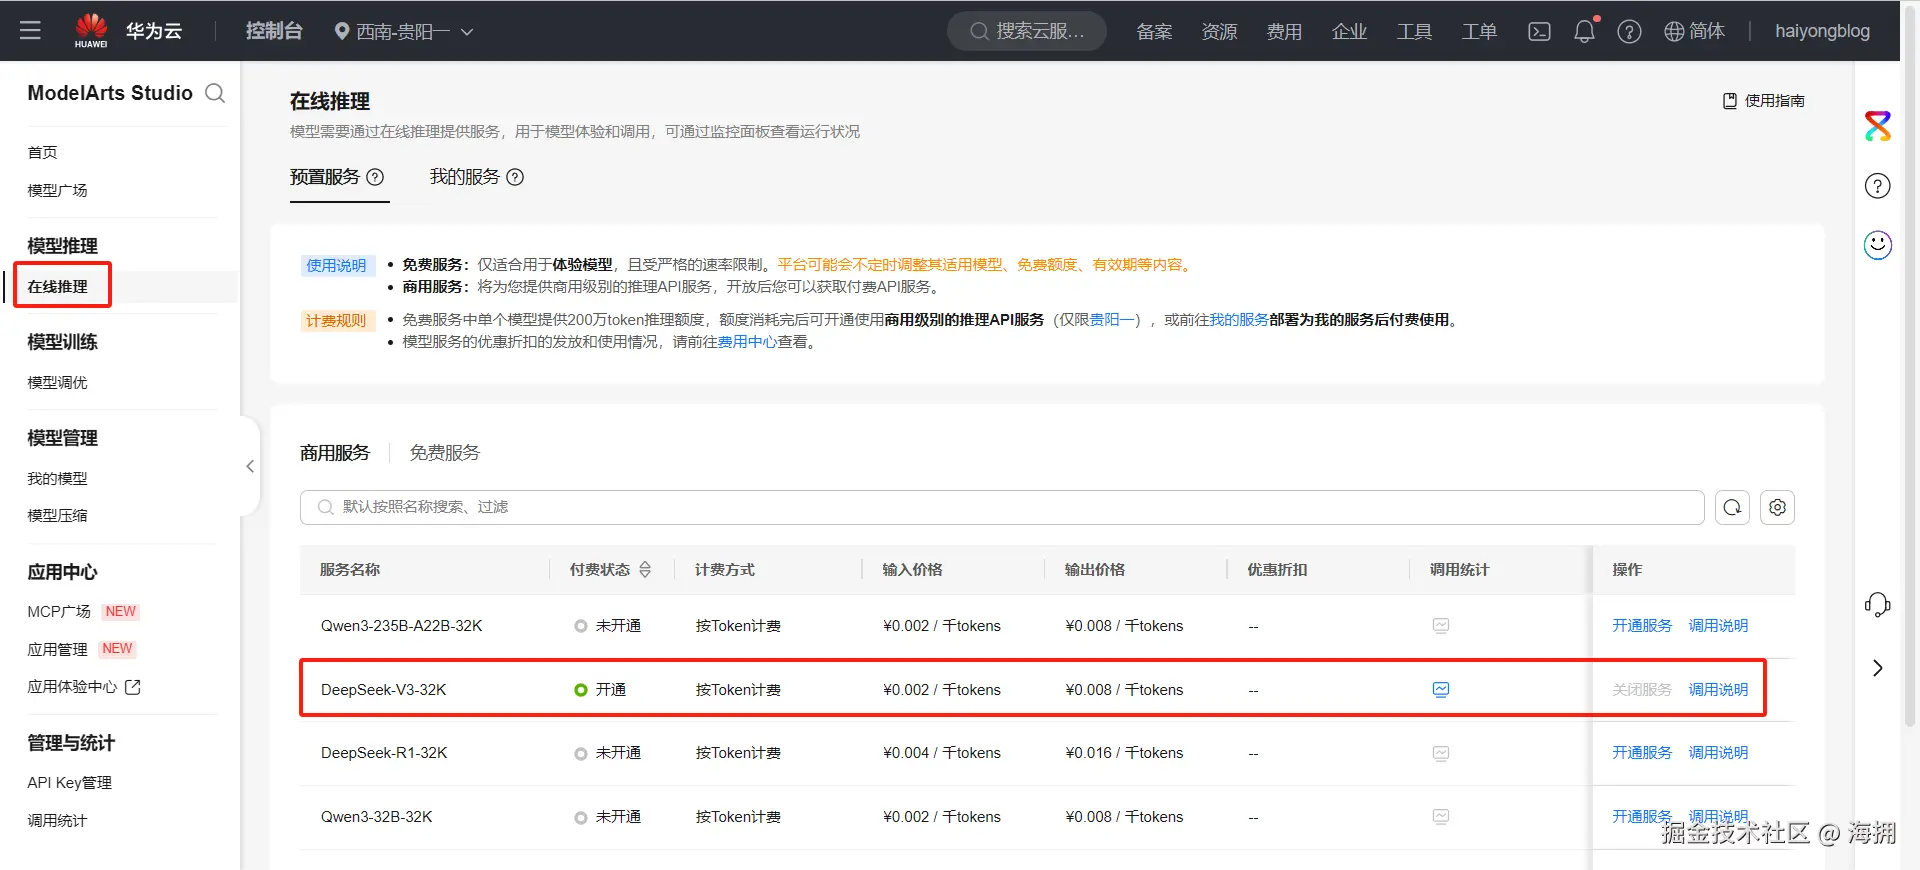Open 应用管理 in the sidebar
Viewport: 1920px width, 870px height.
pos(57,649)
